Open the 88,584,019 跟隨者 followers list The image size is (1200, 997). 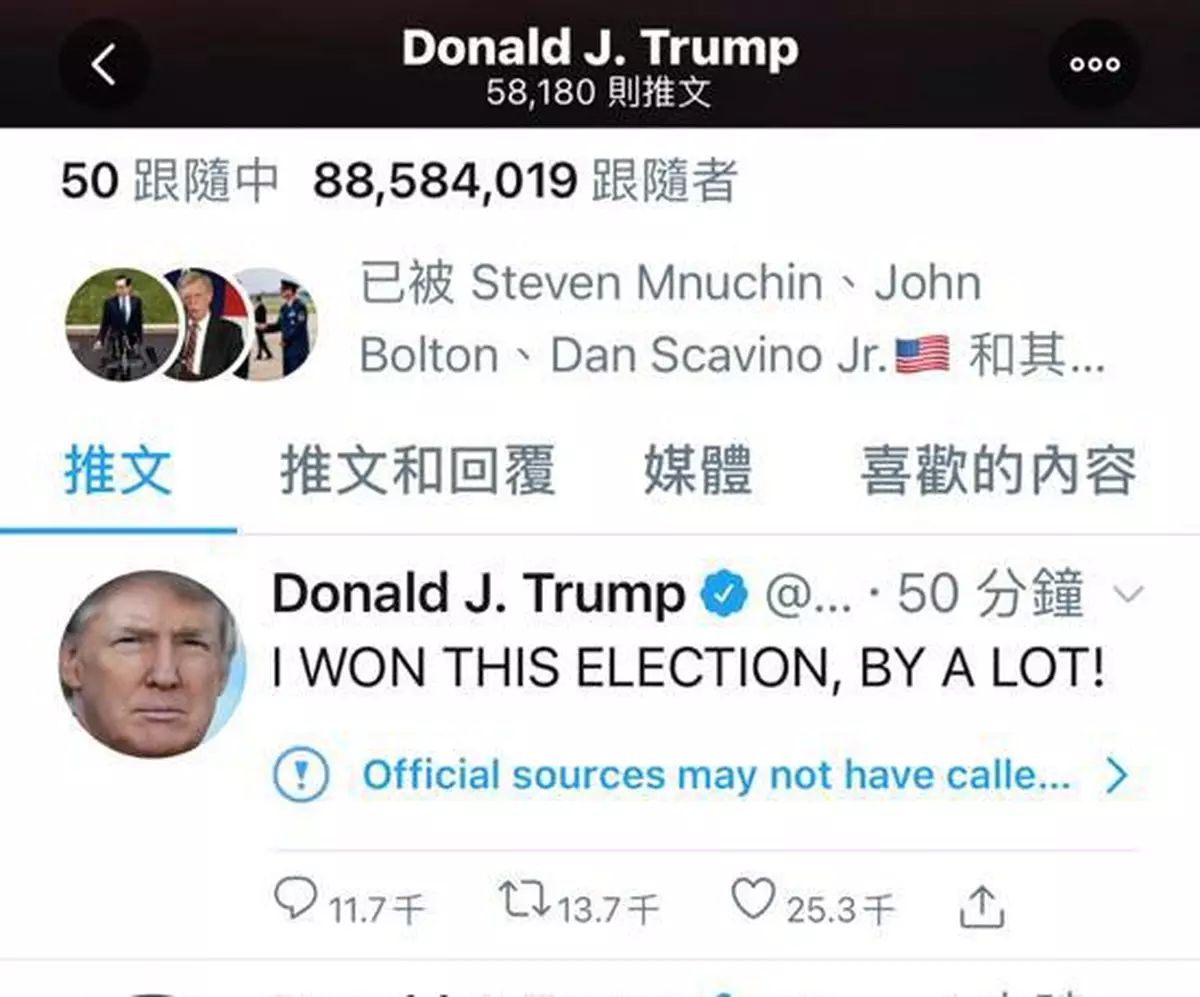tap(526, 182)
